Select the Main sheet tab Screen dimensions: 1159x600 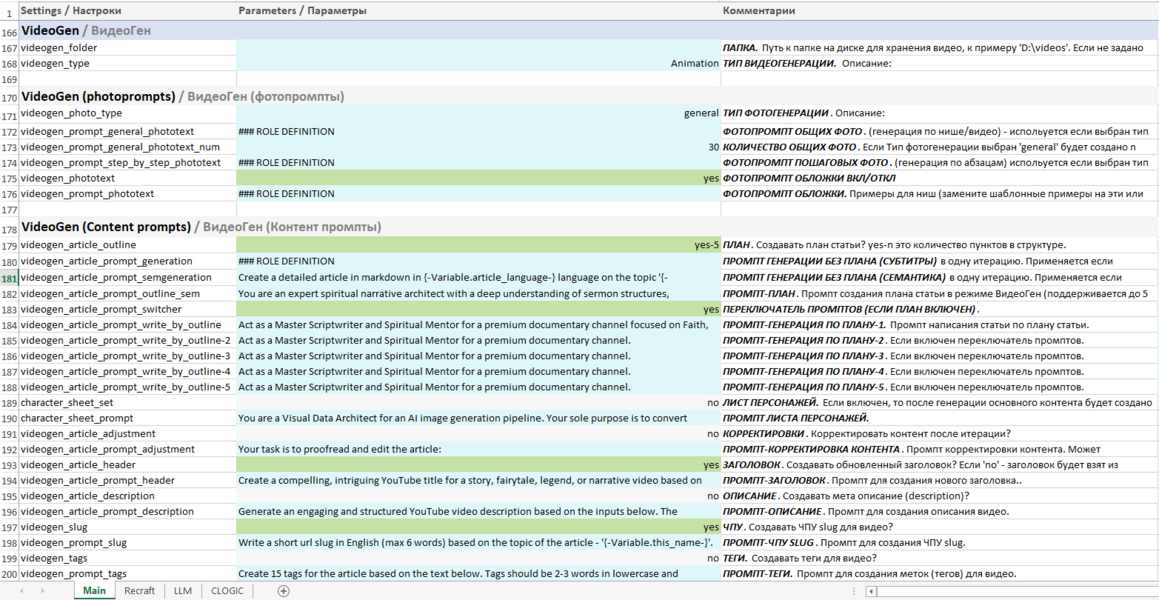(94, 591)
